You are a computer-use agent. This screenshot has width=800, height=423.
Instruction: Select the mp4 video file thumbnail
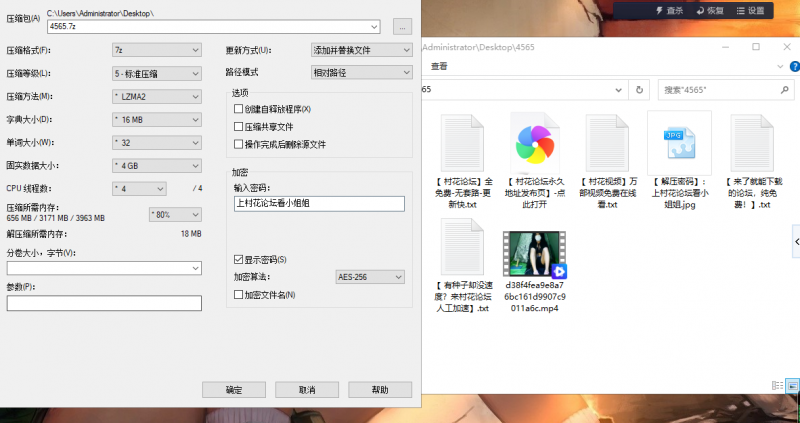539,254
